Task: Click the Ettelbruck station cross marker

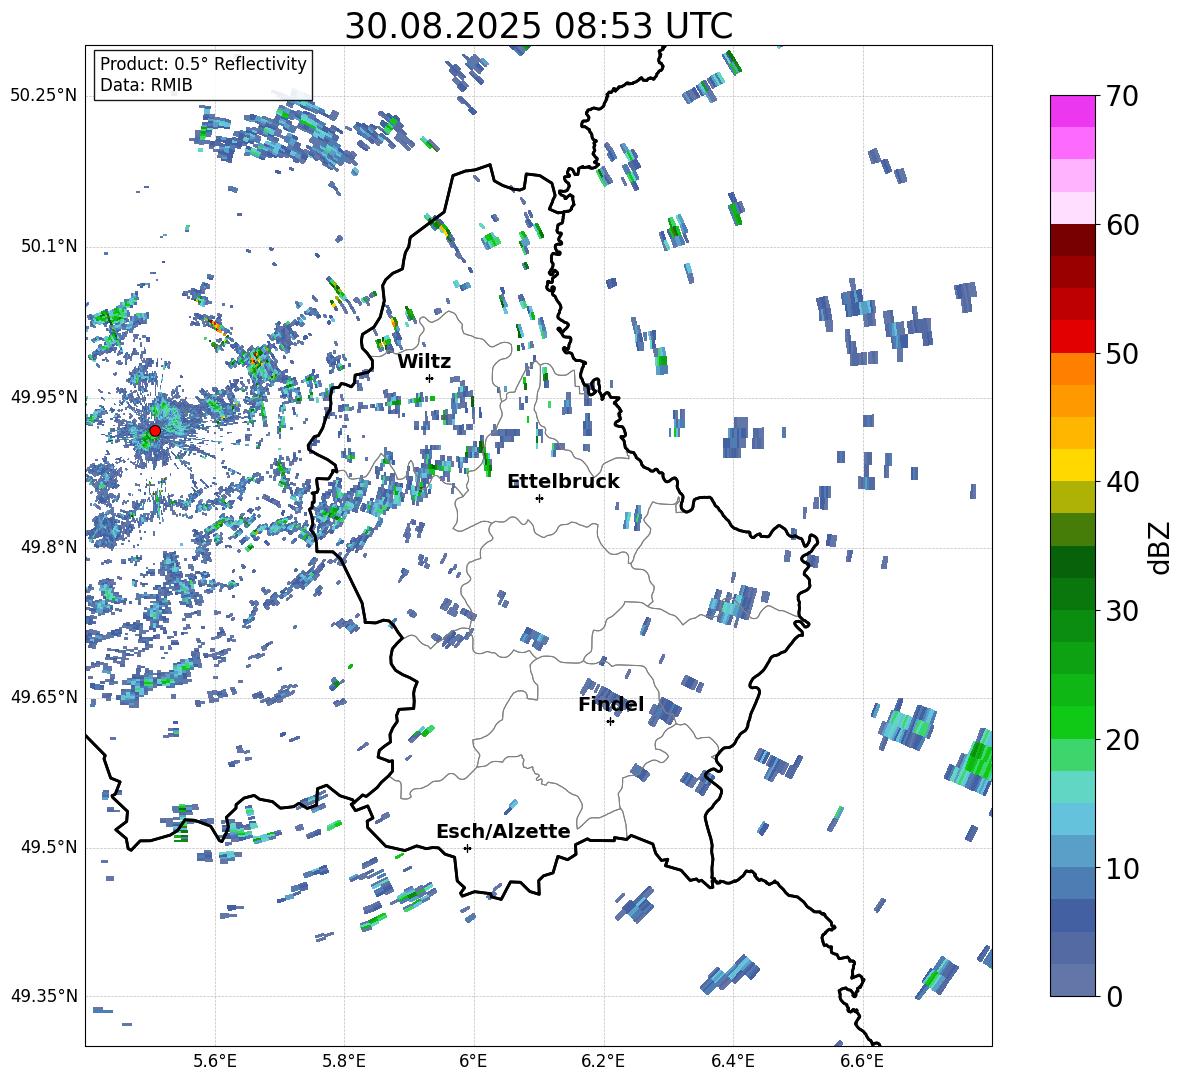Action: click(x=539, y=498)
